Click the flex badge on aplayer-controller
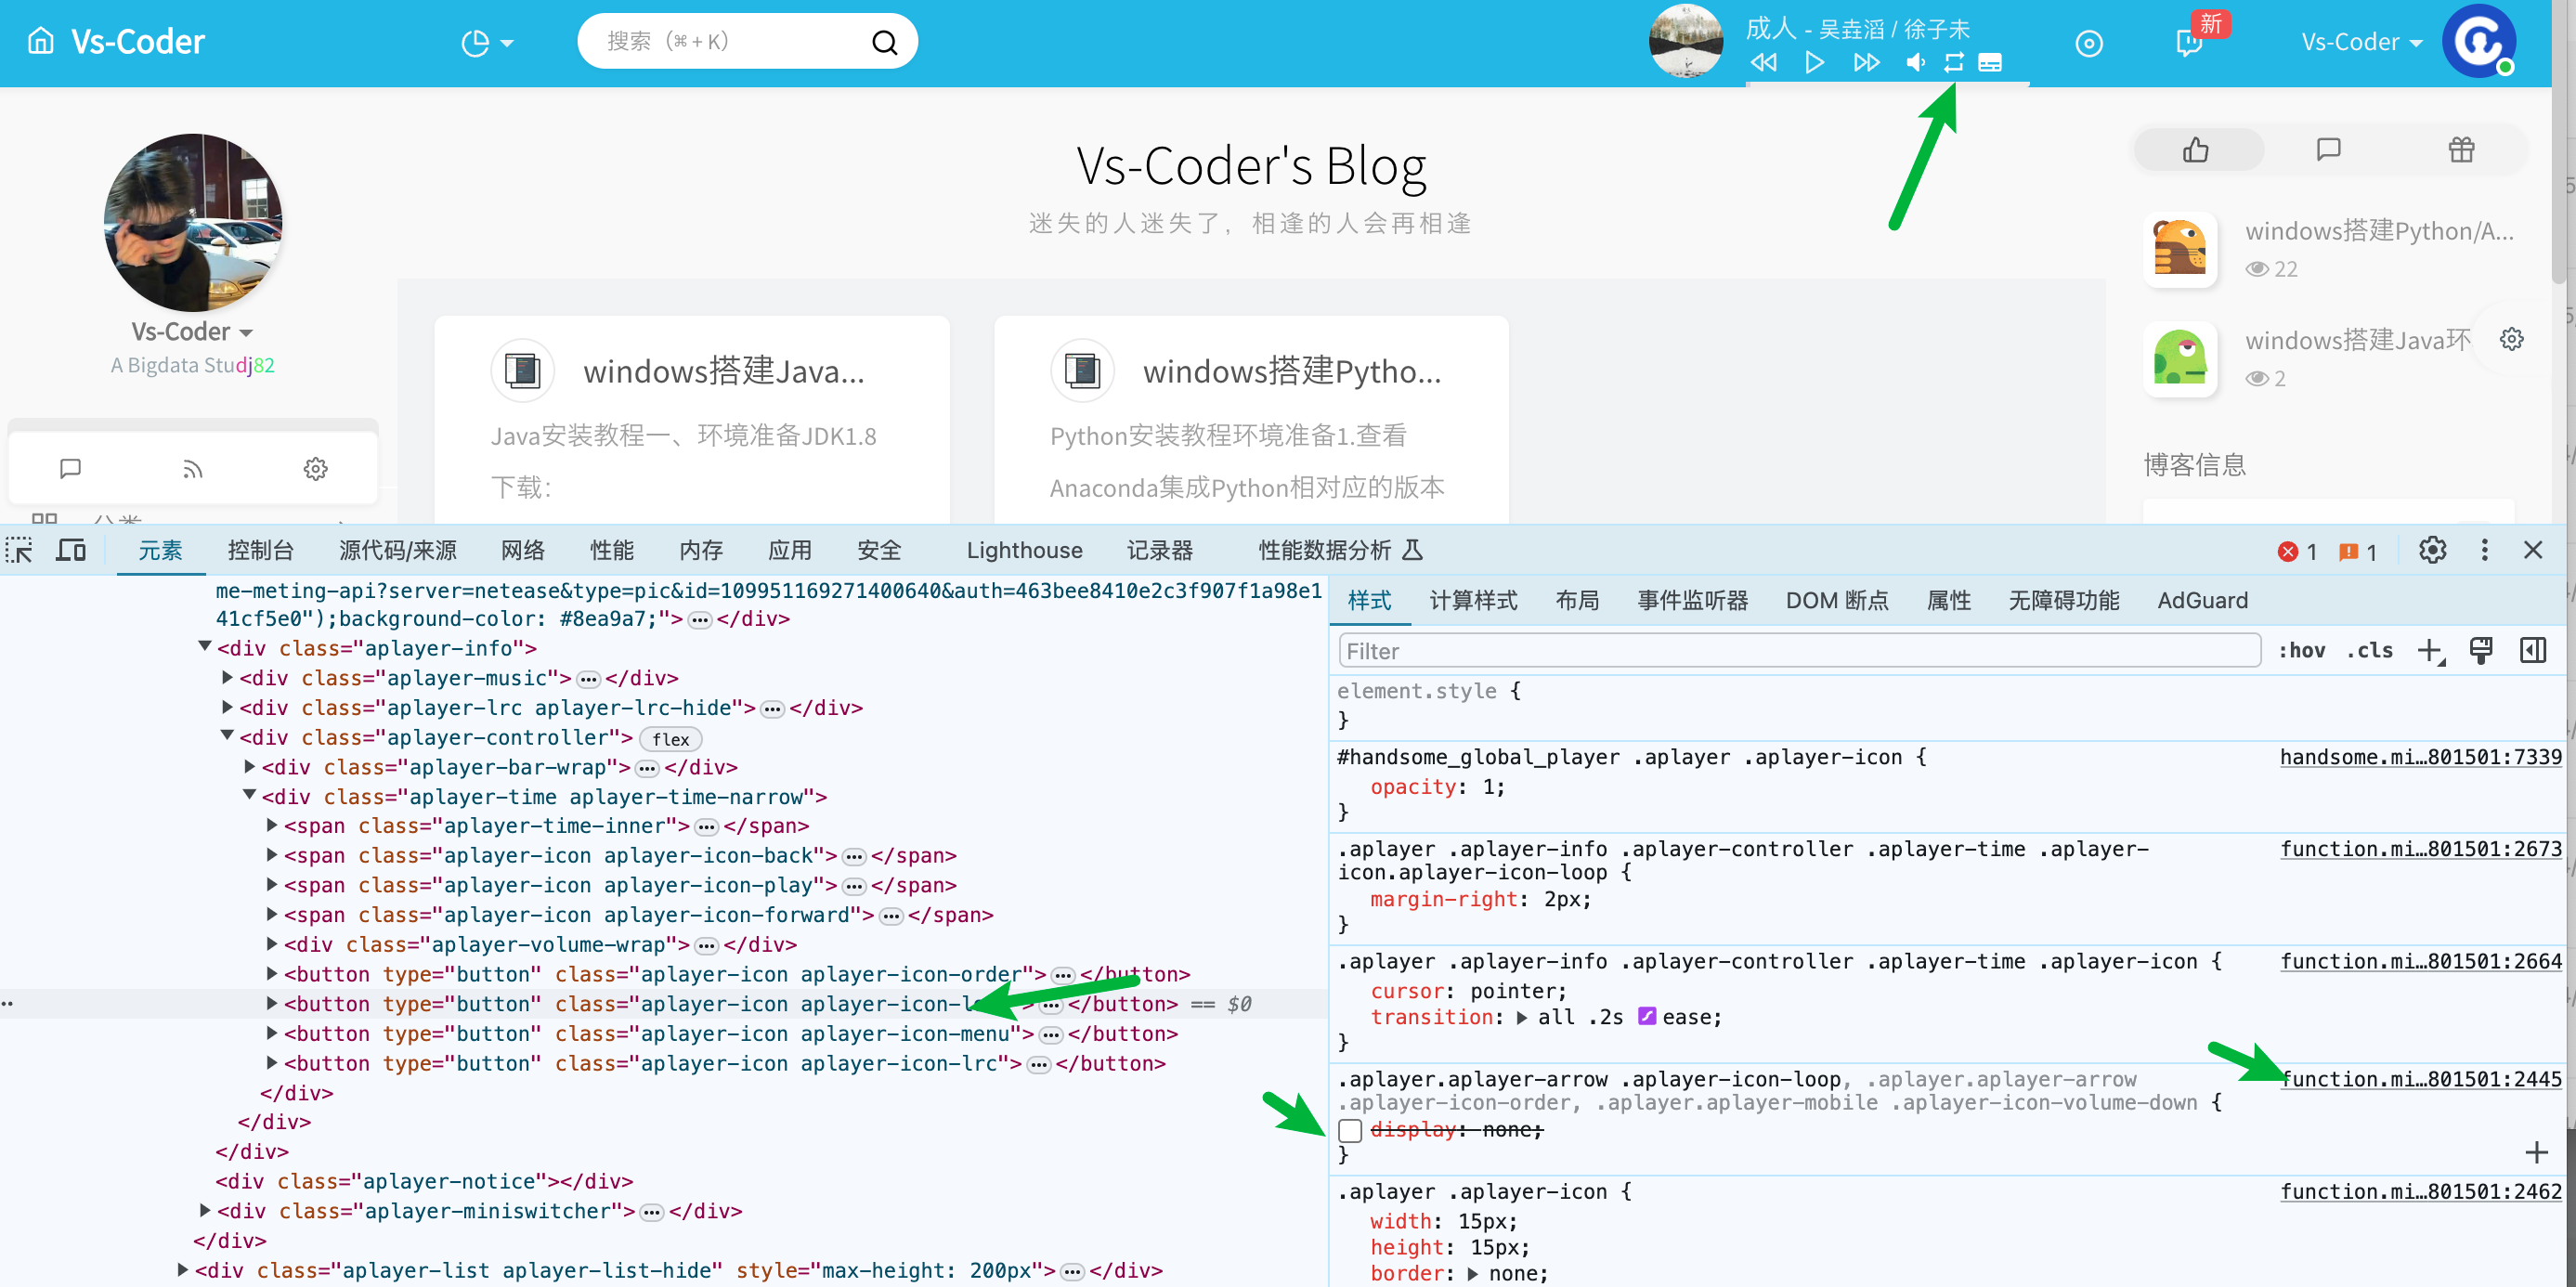The height and width of the screenshot is (1287, 2576). [670, 739]
